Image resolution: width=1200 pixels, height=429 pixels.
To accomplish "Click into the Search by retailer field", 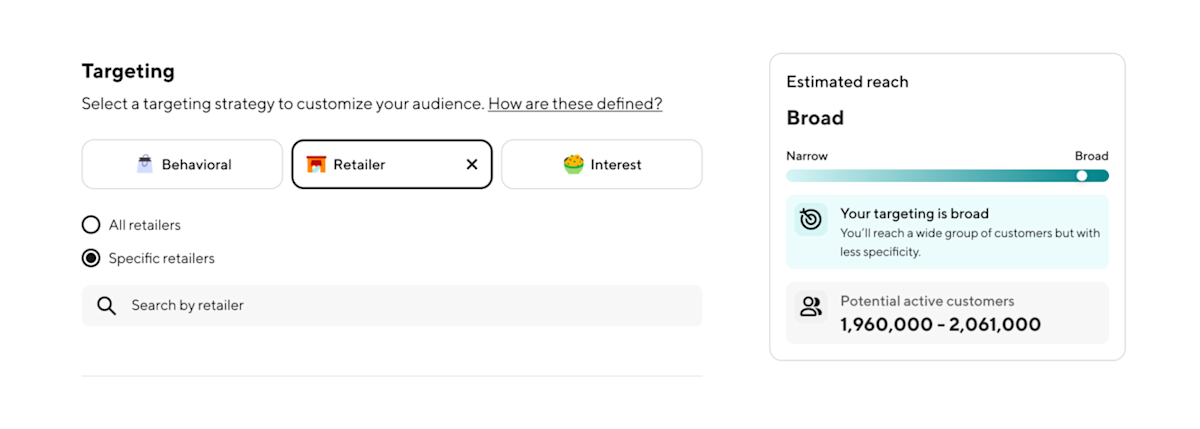I will pyautogui.click(x=392, y=305).
